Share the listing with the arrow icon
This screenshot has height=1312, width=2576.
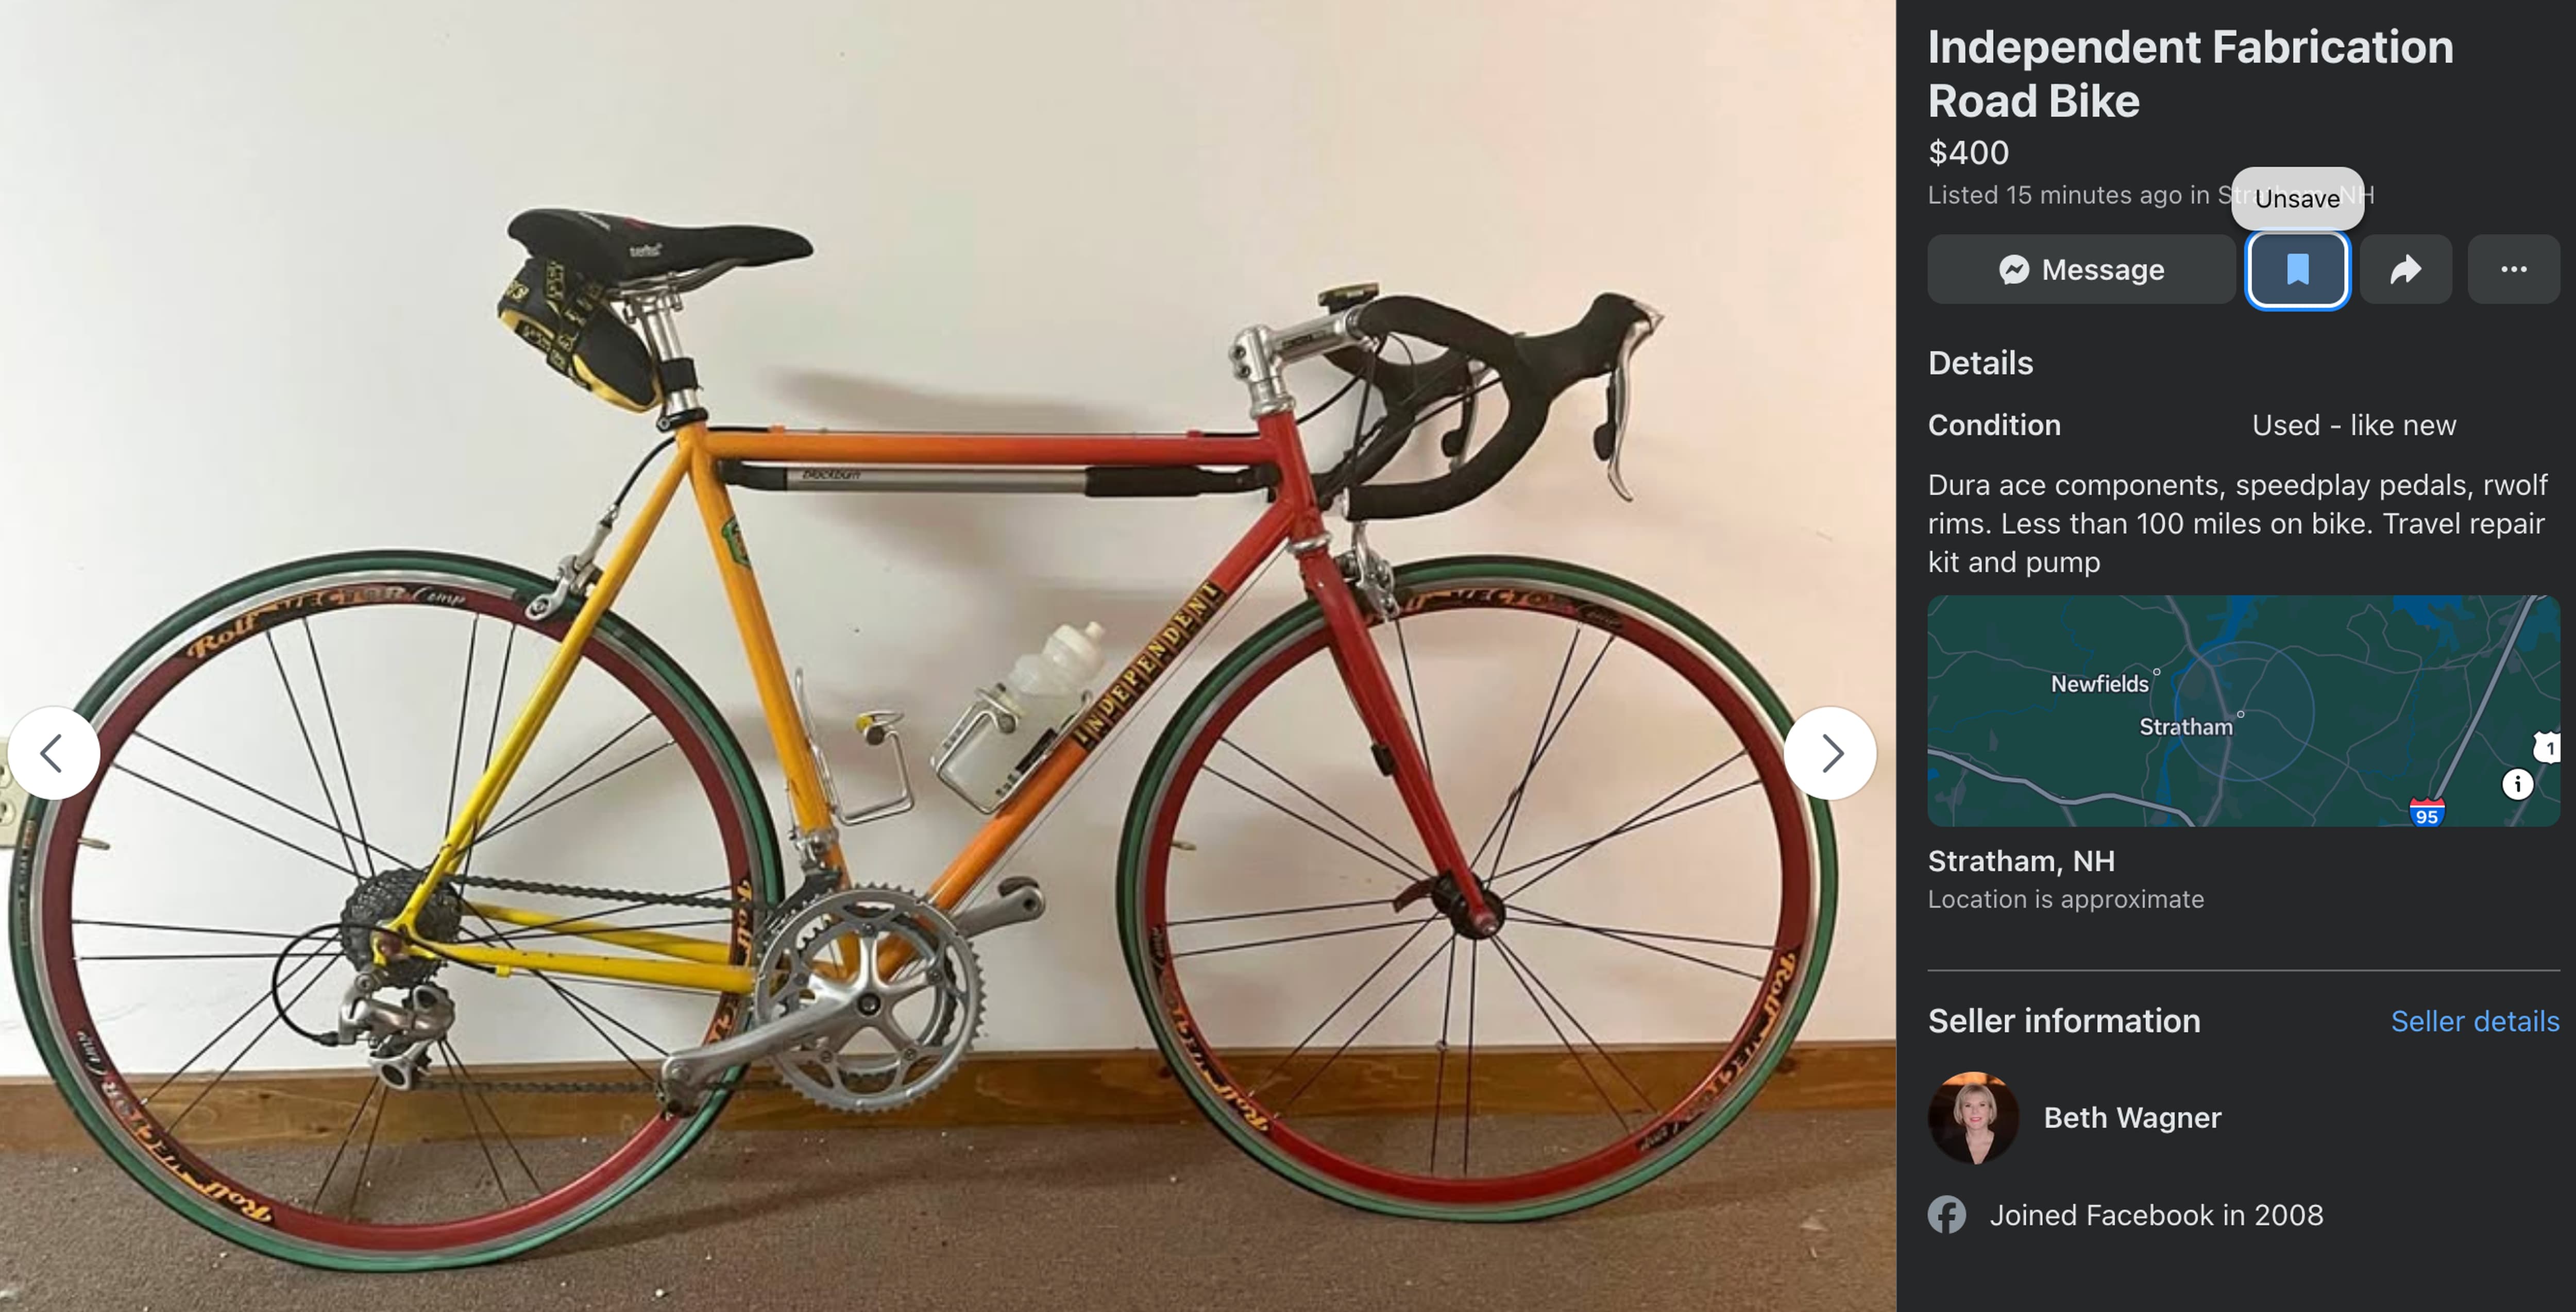coord(2405,270)
